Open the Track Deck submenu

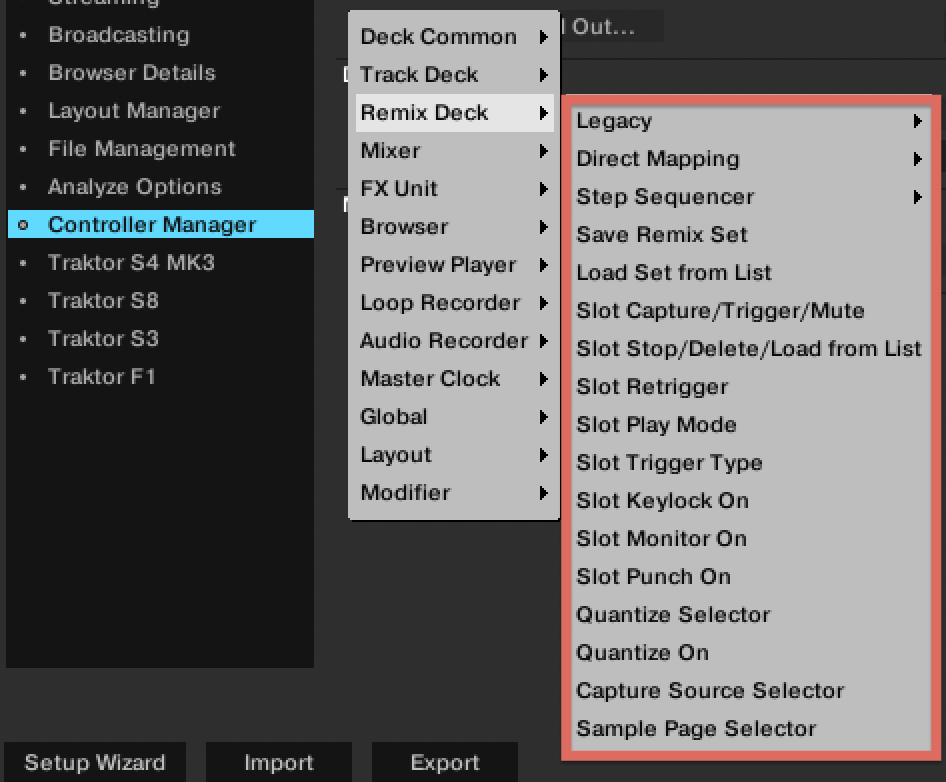pyautogui.click(x=419, y=75)
